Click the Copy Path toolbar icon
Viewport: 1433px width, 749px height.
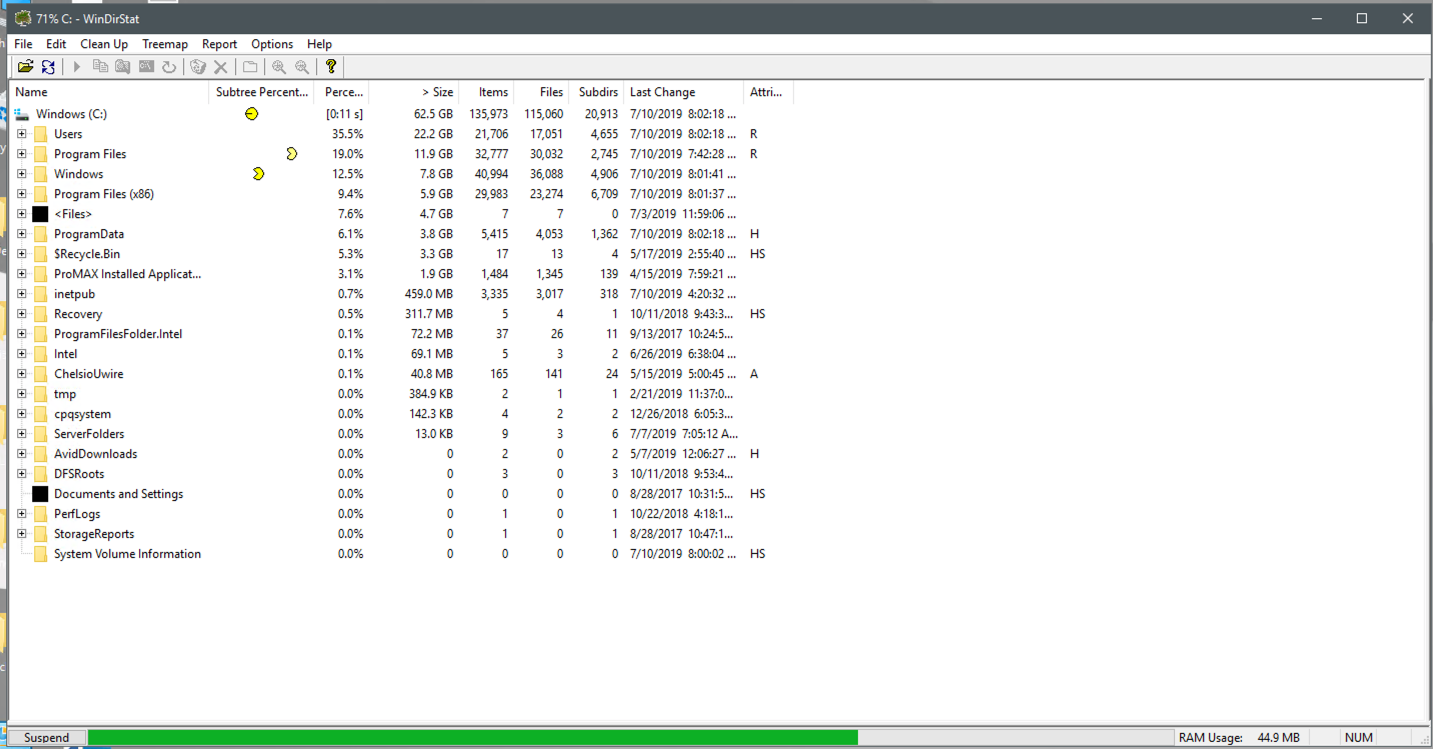[100, 67]
